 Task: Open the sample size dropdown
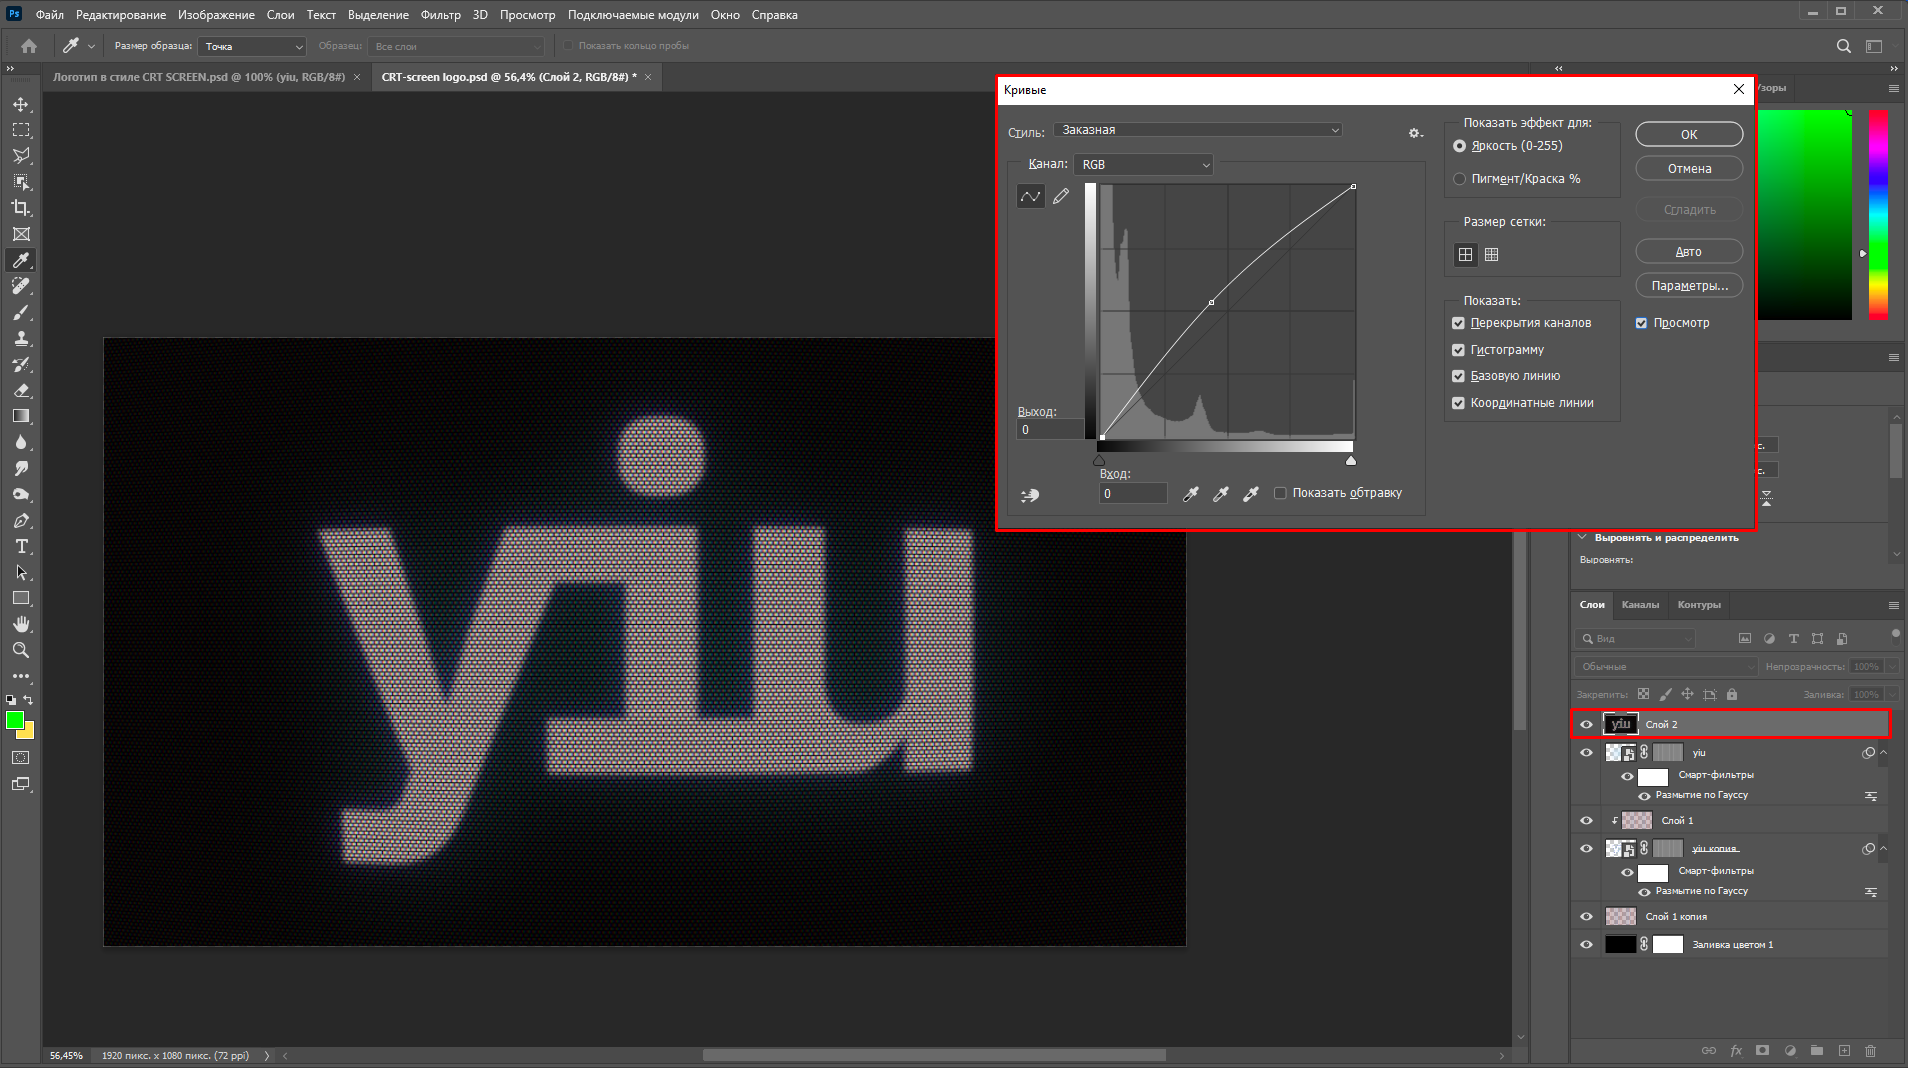[x=251, y=46]
